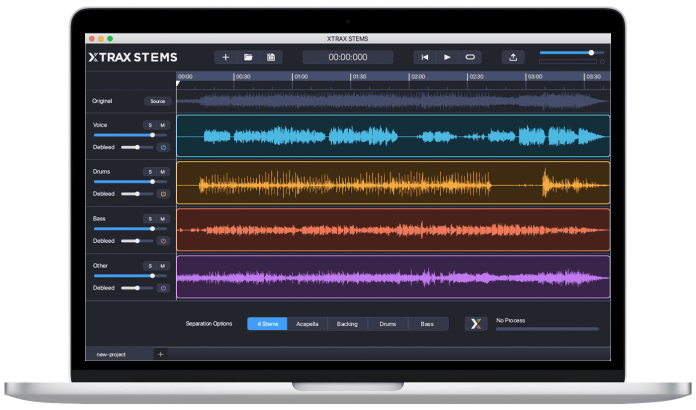
Task: Click the Source button for Original track
Action: pos(158,101)
